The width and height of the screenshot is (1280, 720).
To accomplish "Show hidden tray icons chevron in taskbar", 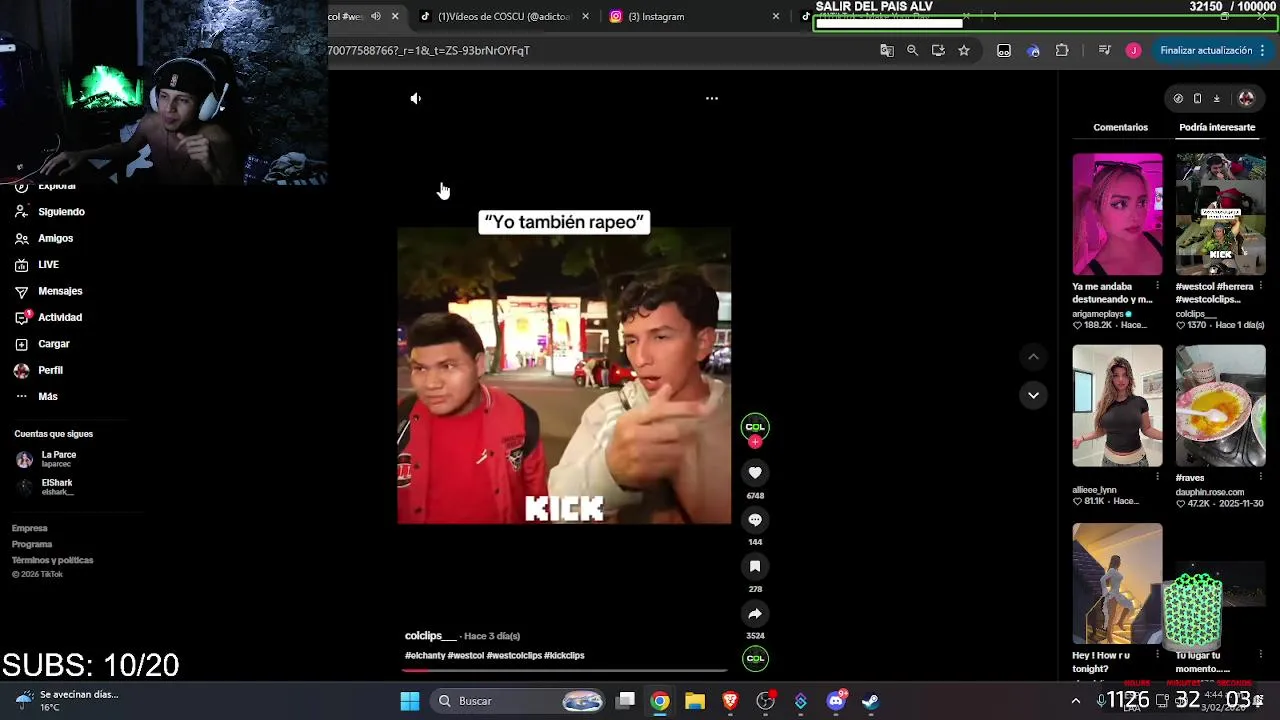I will pyautogui.click(x=1076, y=701).
